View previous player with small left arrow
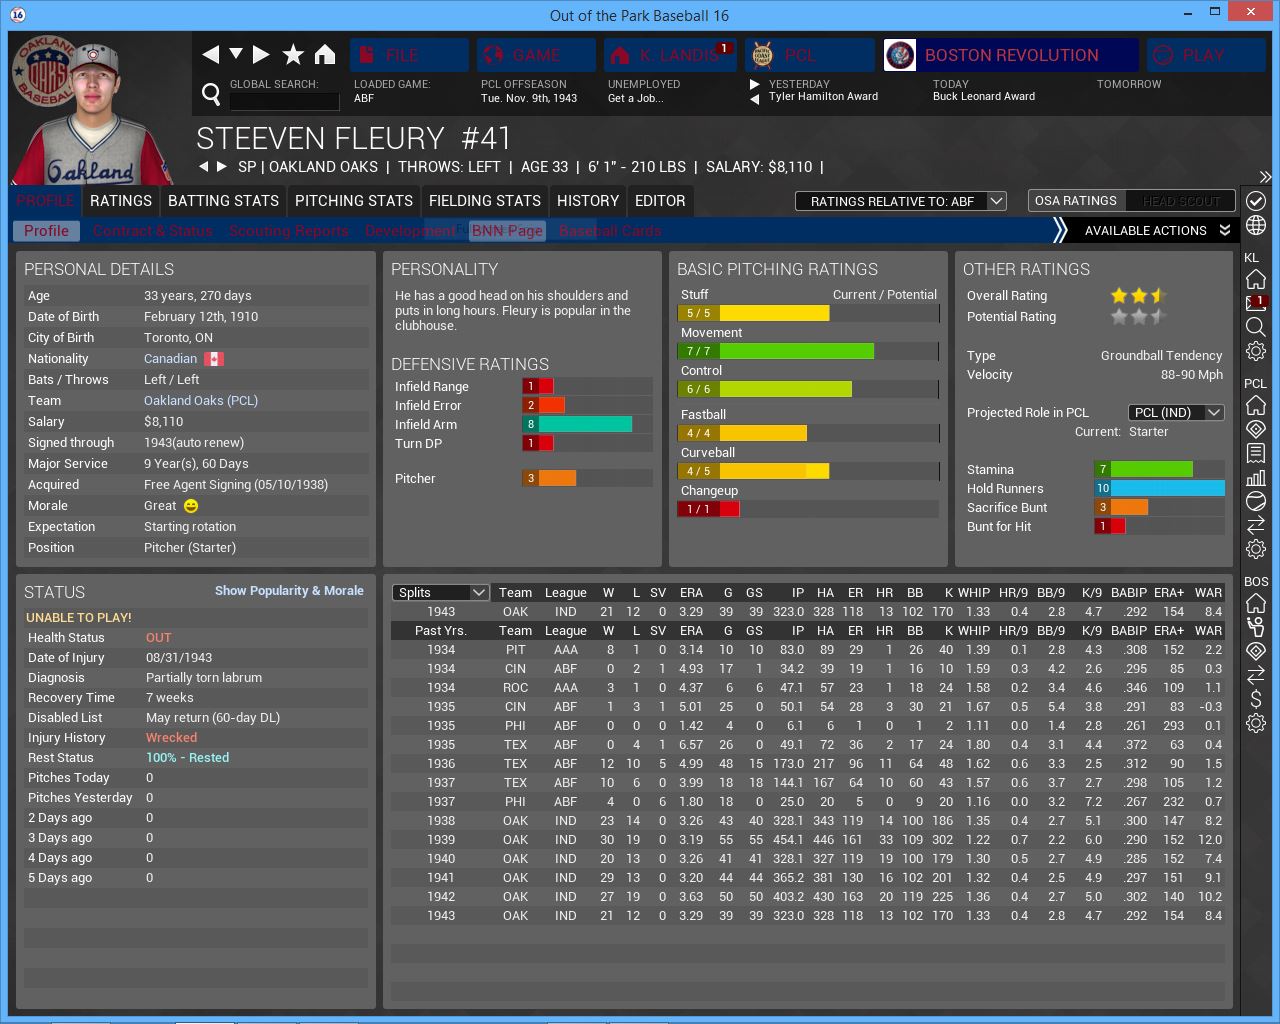 (204, 167)
